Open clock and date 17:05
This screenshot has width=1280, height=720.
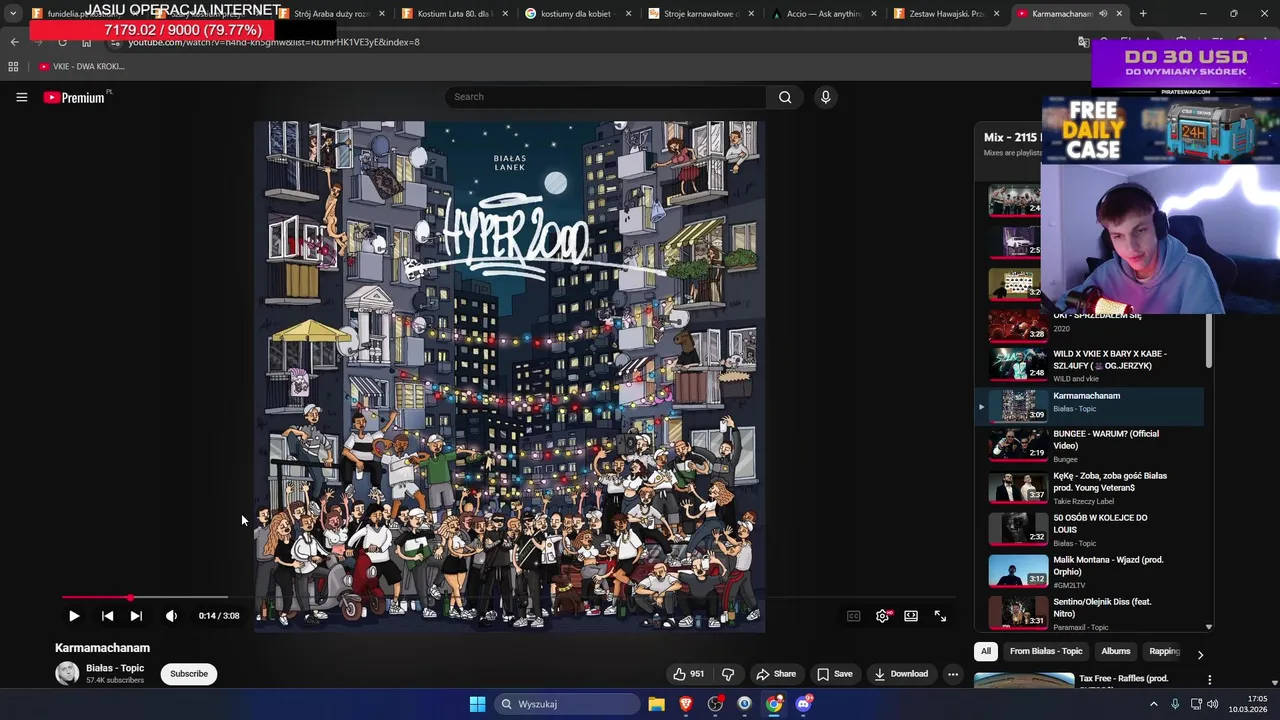pyautogui.click(x=1248, y=704)
